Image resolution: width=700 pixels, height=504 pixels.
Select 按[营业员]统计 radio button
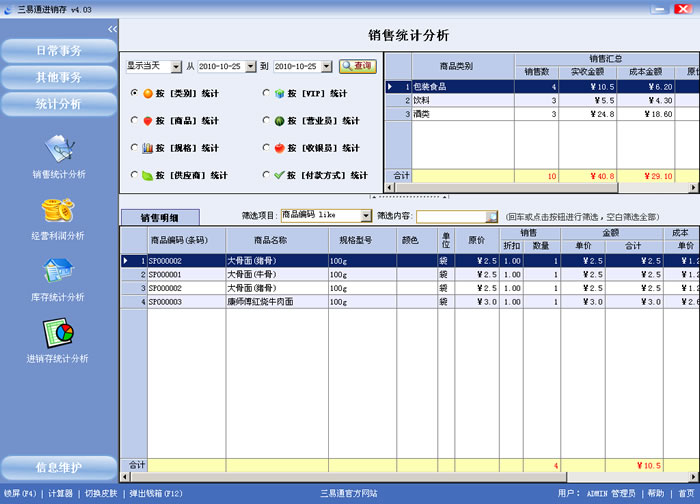click(266, 120)
